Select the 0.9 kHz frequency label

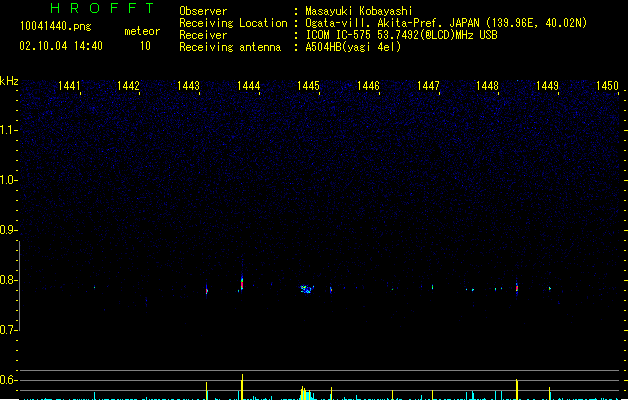click(x=8, y=230)
